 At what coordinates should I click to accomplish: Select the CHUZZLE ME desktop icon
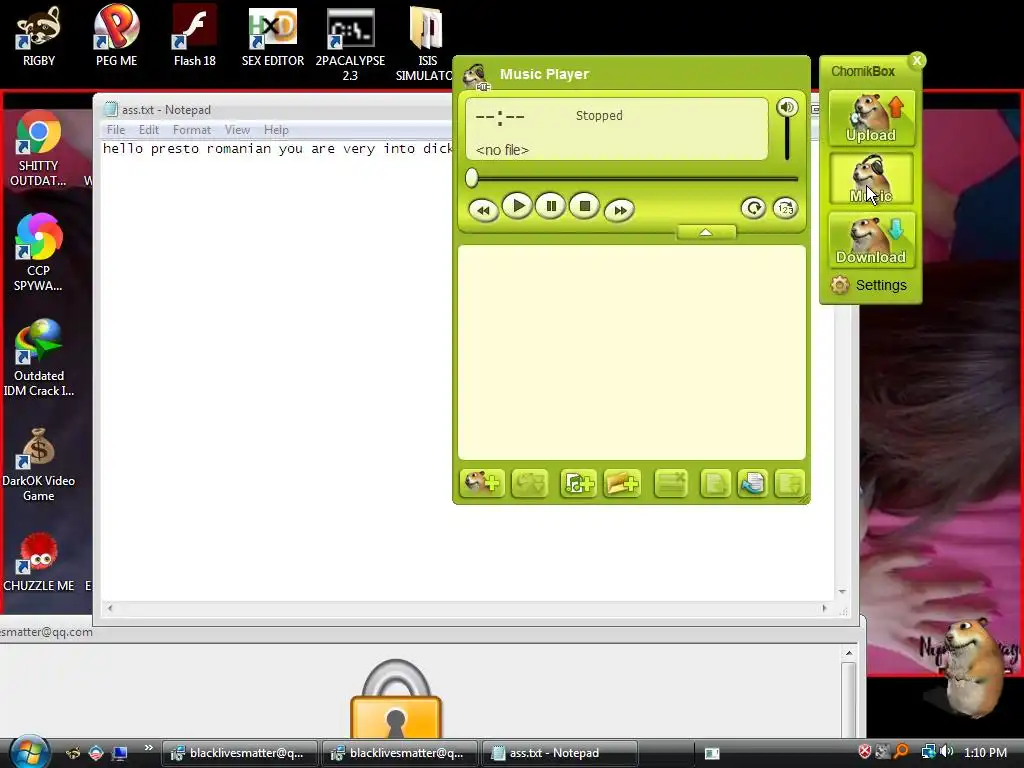pos(39,562)
